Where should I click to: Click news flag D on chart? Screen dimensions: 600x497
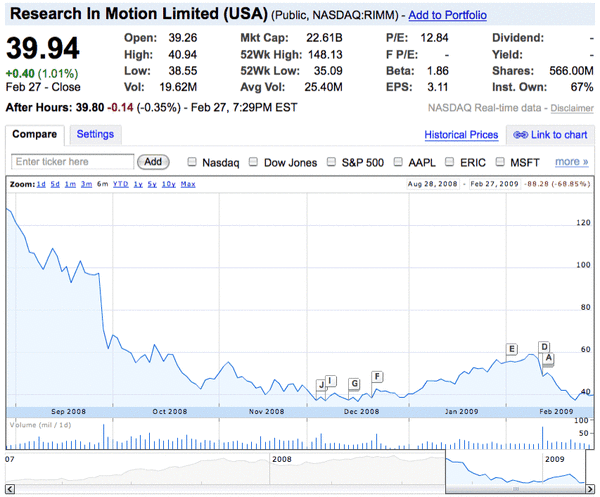tap(544, 347)
